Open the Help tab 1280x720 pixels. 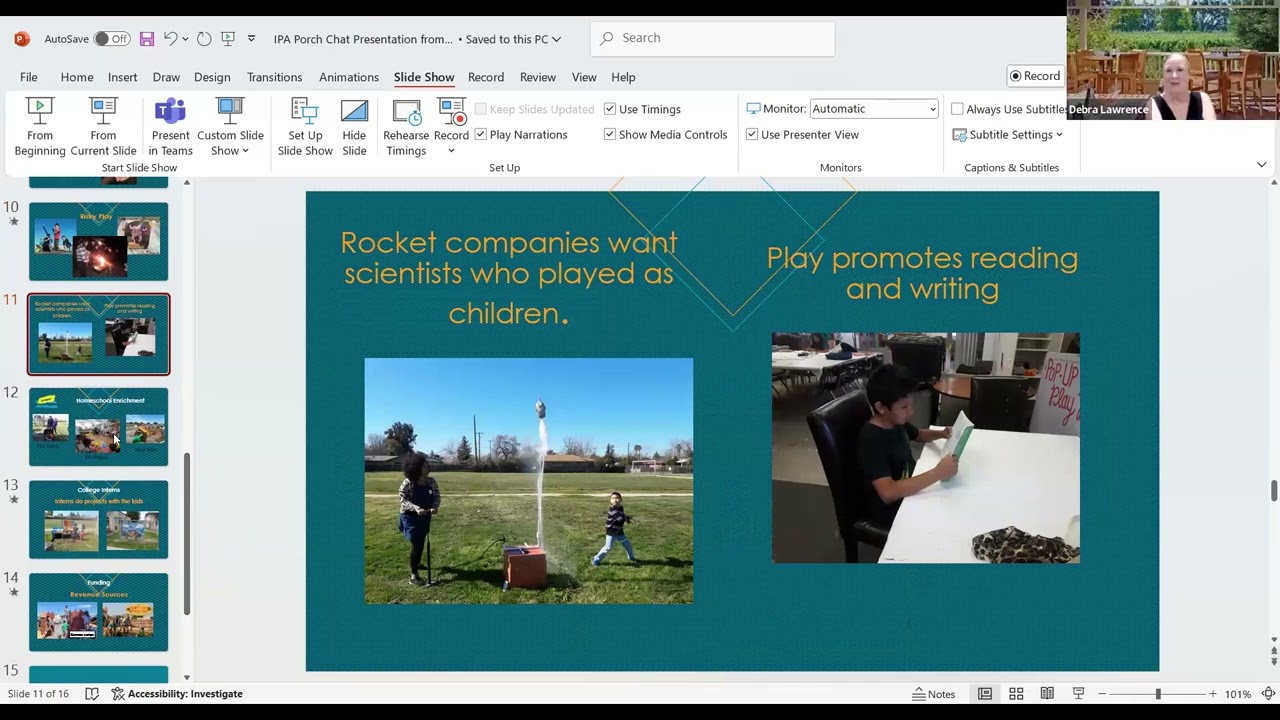(623, 77)
